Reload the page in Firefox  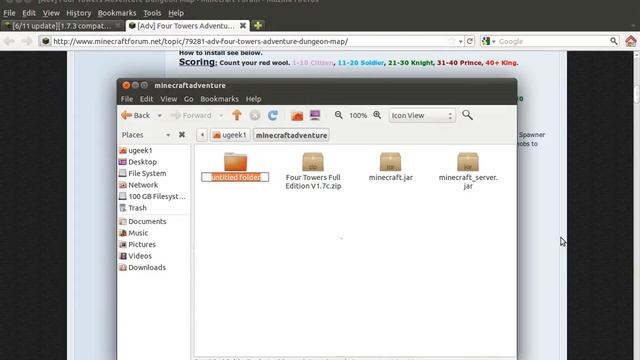click(470, 41)
